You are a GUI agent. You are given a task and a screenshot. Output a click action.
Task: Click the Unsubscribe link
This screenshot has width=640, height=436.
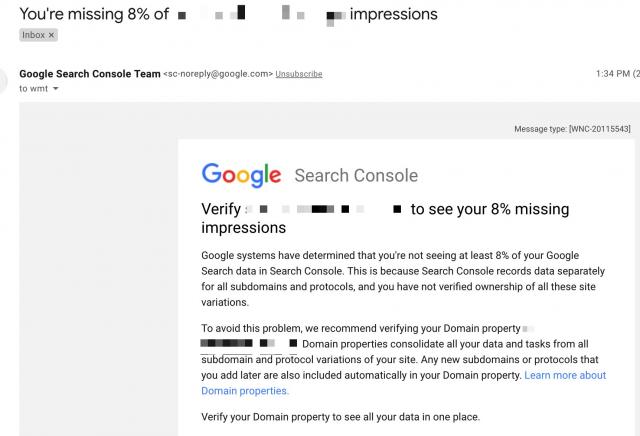(x=299, y=74)
